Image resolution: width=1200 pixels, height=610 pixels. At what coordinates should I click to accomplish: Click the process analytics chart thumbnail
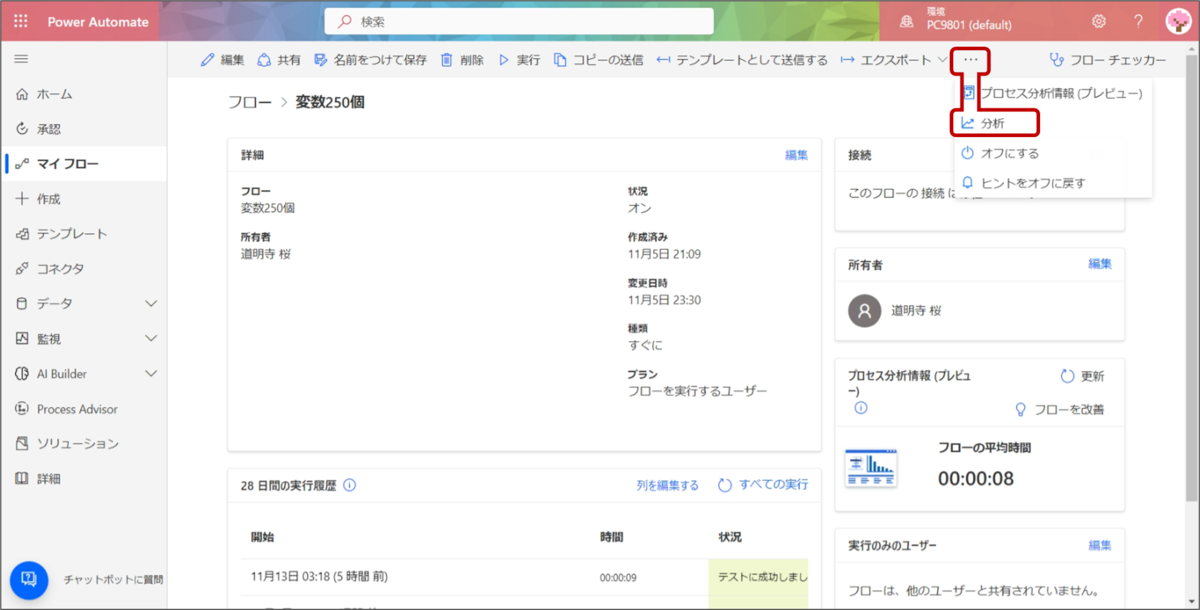tap(871, 467)
